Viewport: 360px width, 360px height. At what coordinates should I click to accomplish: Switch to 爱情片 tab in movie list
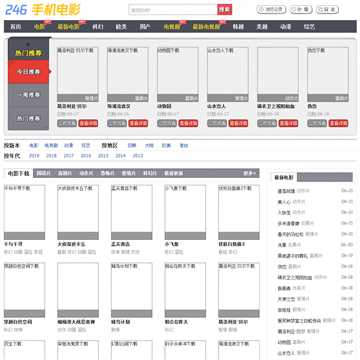point(129,173)
